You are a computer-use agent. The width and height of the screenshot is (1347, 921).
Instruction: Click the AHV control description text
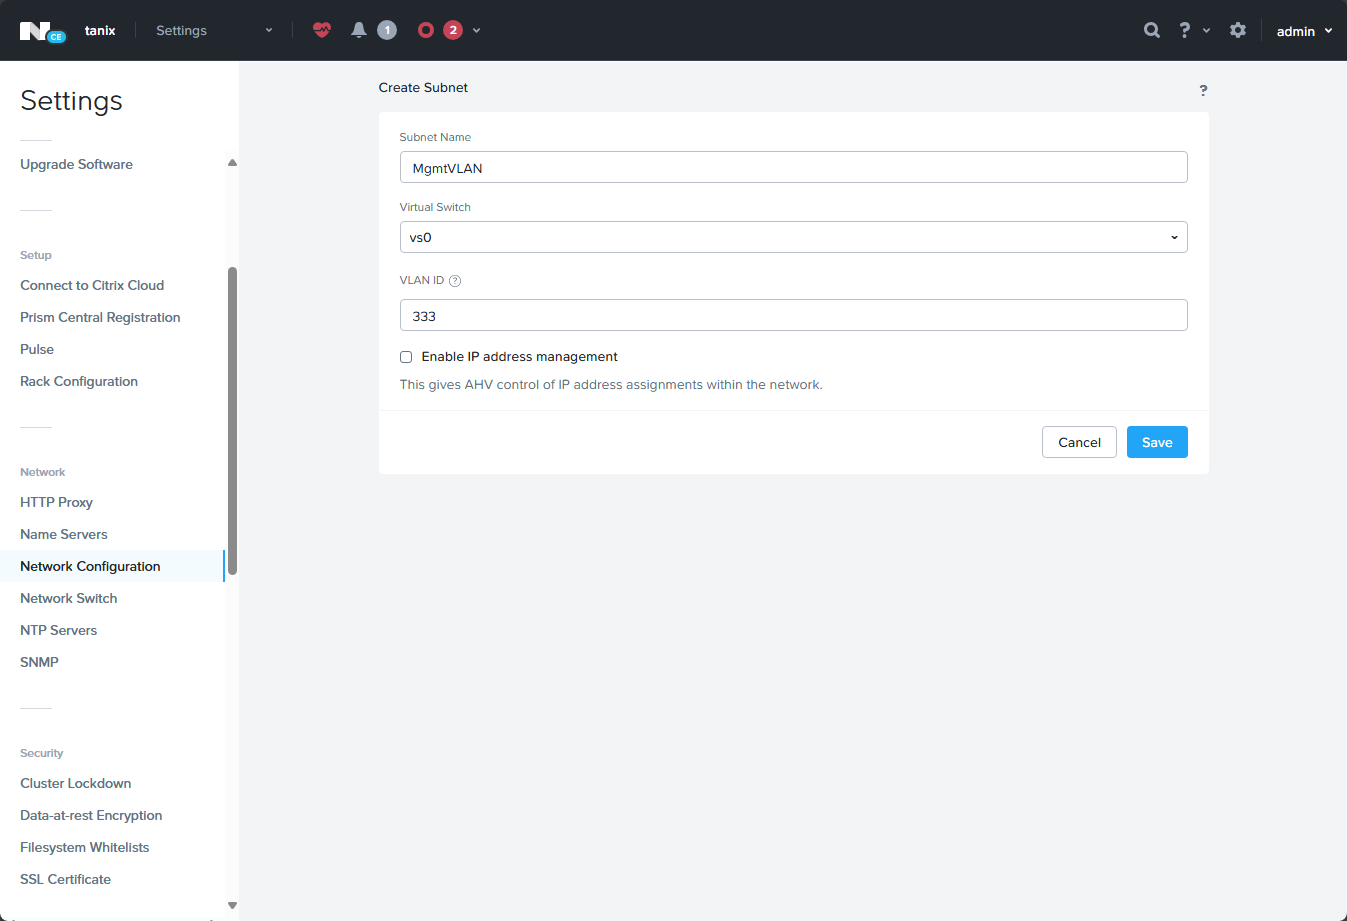pos(611,385)
